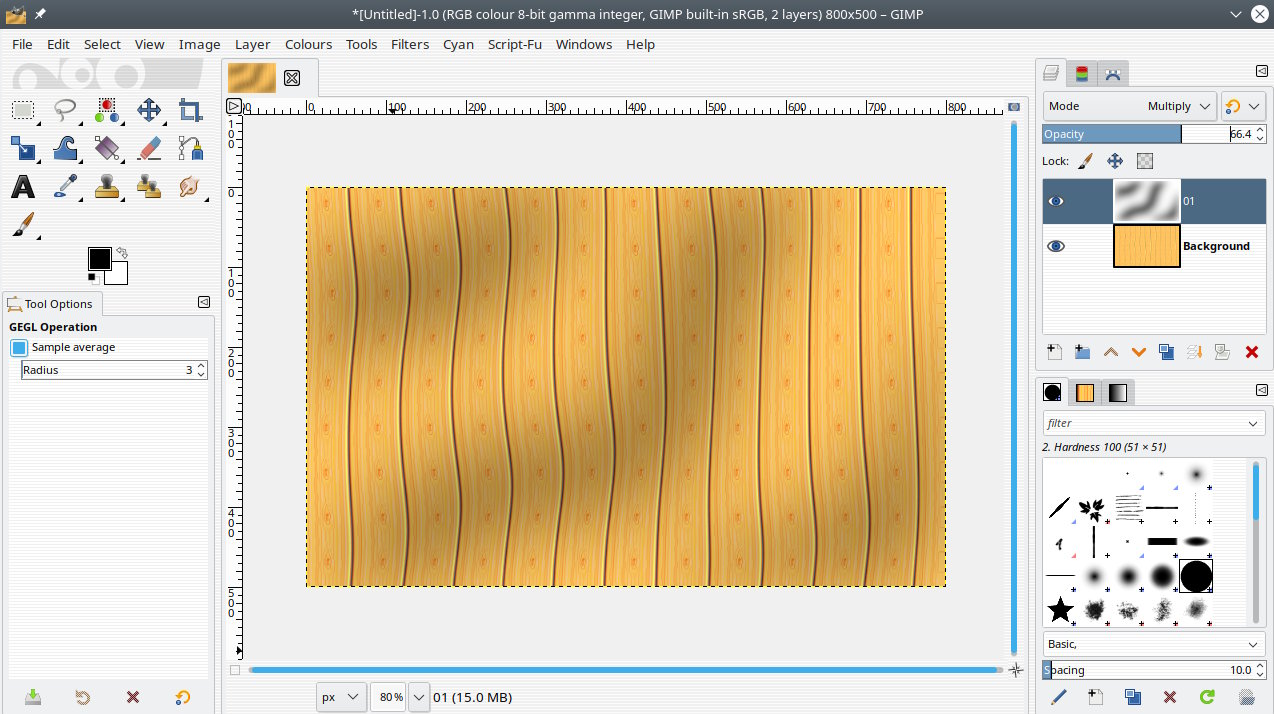Image resolution: width=1274 pixels, height=714 pixels.
Task: Select the Paths tool
Action: click(x=190, y=148)
